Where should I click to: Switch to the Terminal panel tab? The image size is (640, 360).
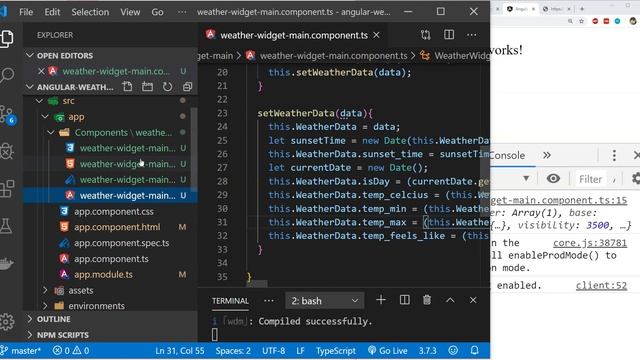230,301
